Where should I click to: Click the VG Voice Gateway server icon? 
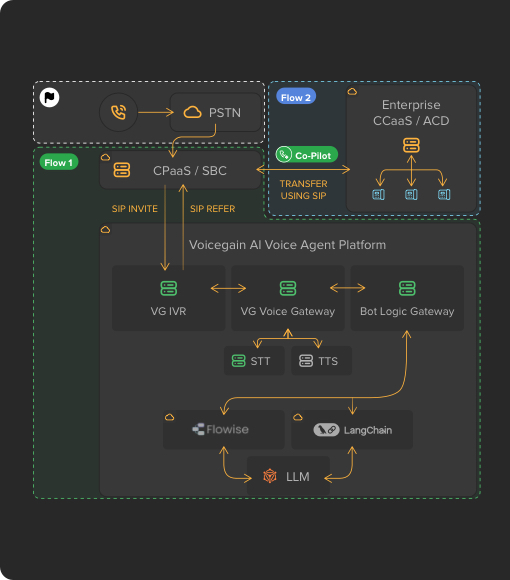click(x=288, y=288)
